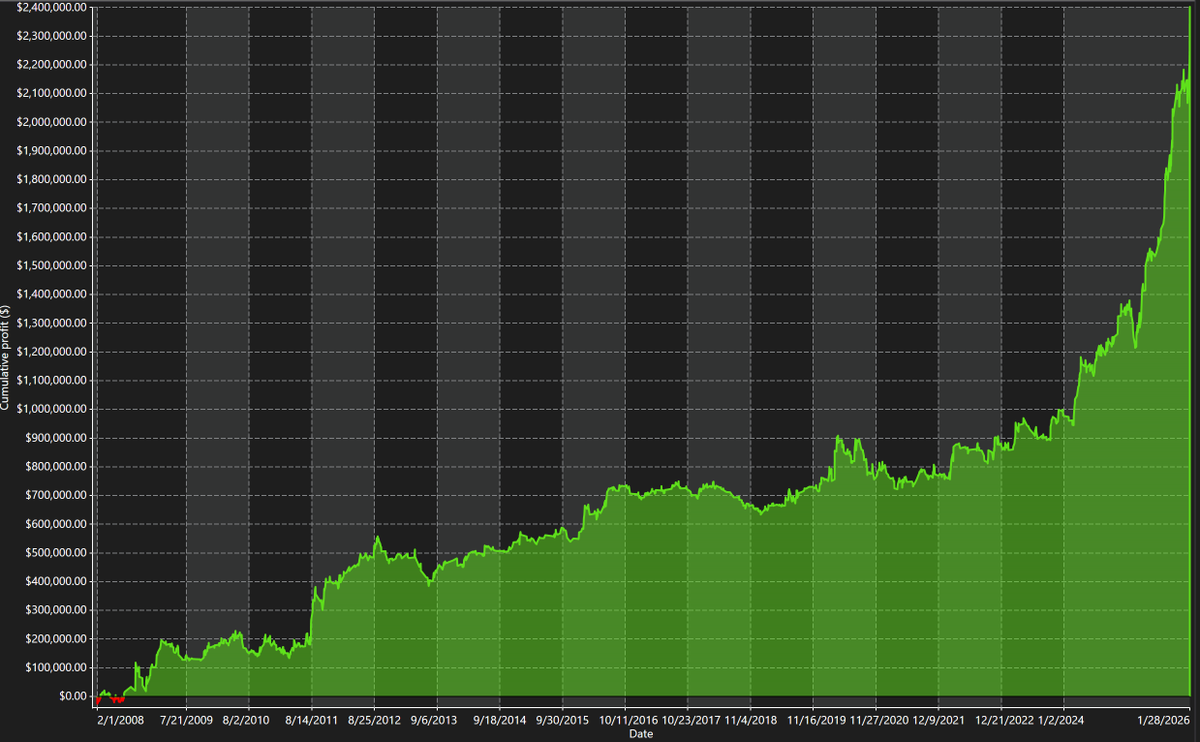Click the 10/23/2017 date label

tap(691, 720)
